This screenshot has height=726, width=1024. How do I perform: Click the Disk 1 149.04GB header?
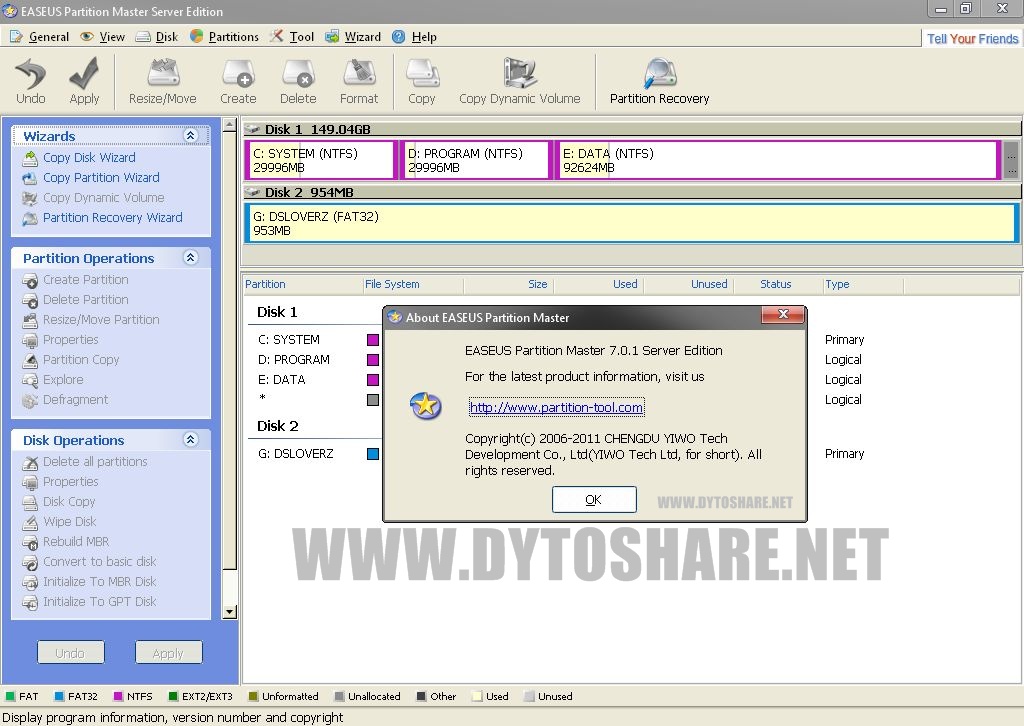tap(632, 129)
